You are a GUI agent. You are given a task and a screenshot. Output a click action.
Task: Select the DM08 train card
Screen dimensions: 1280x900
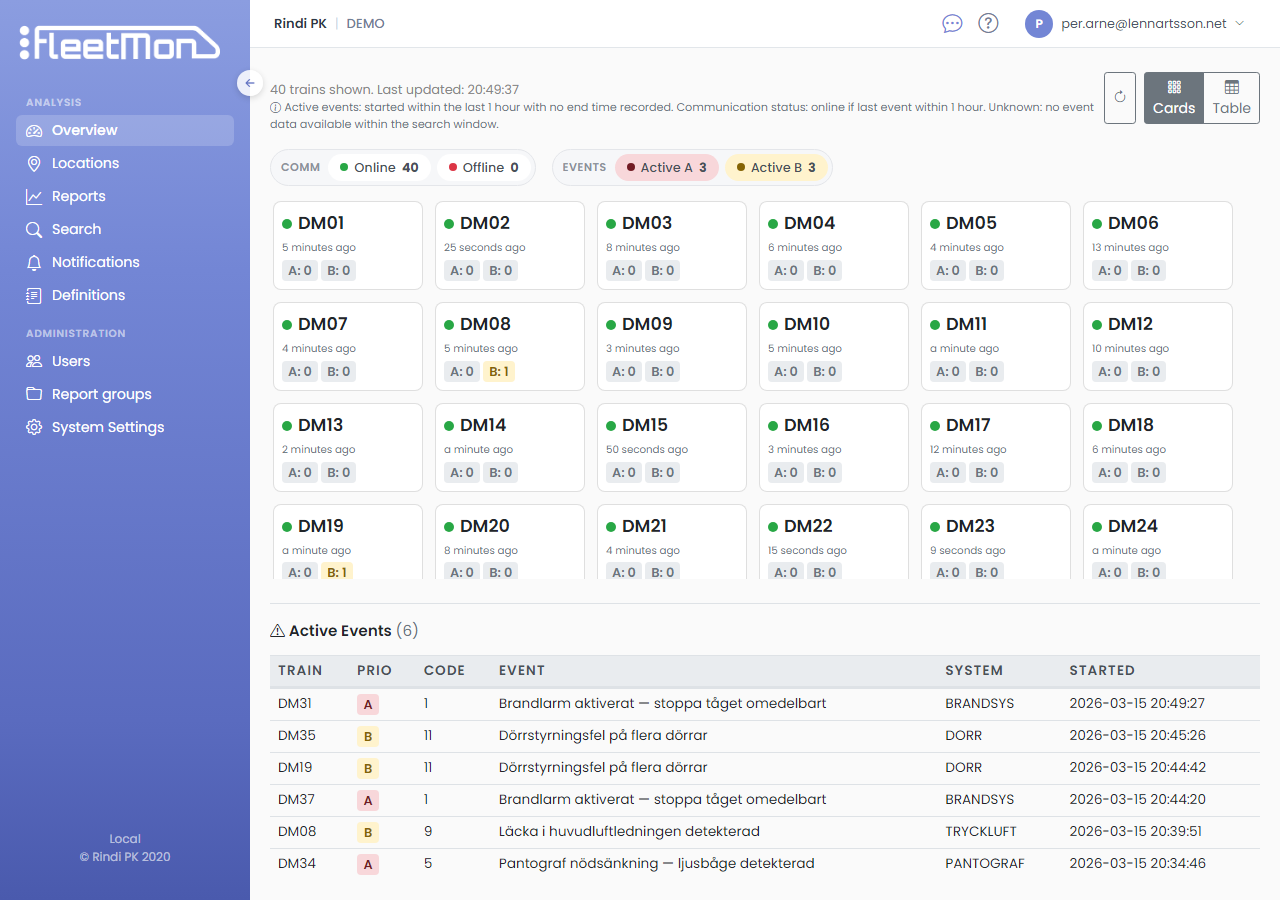pos(509,346)
